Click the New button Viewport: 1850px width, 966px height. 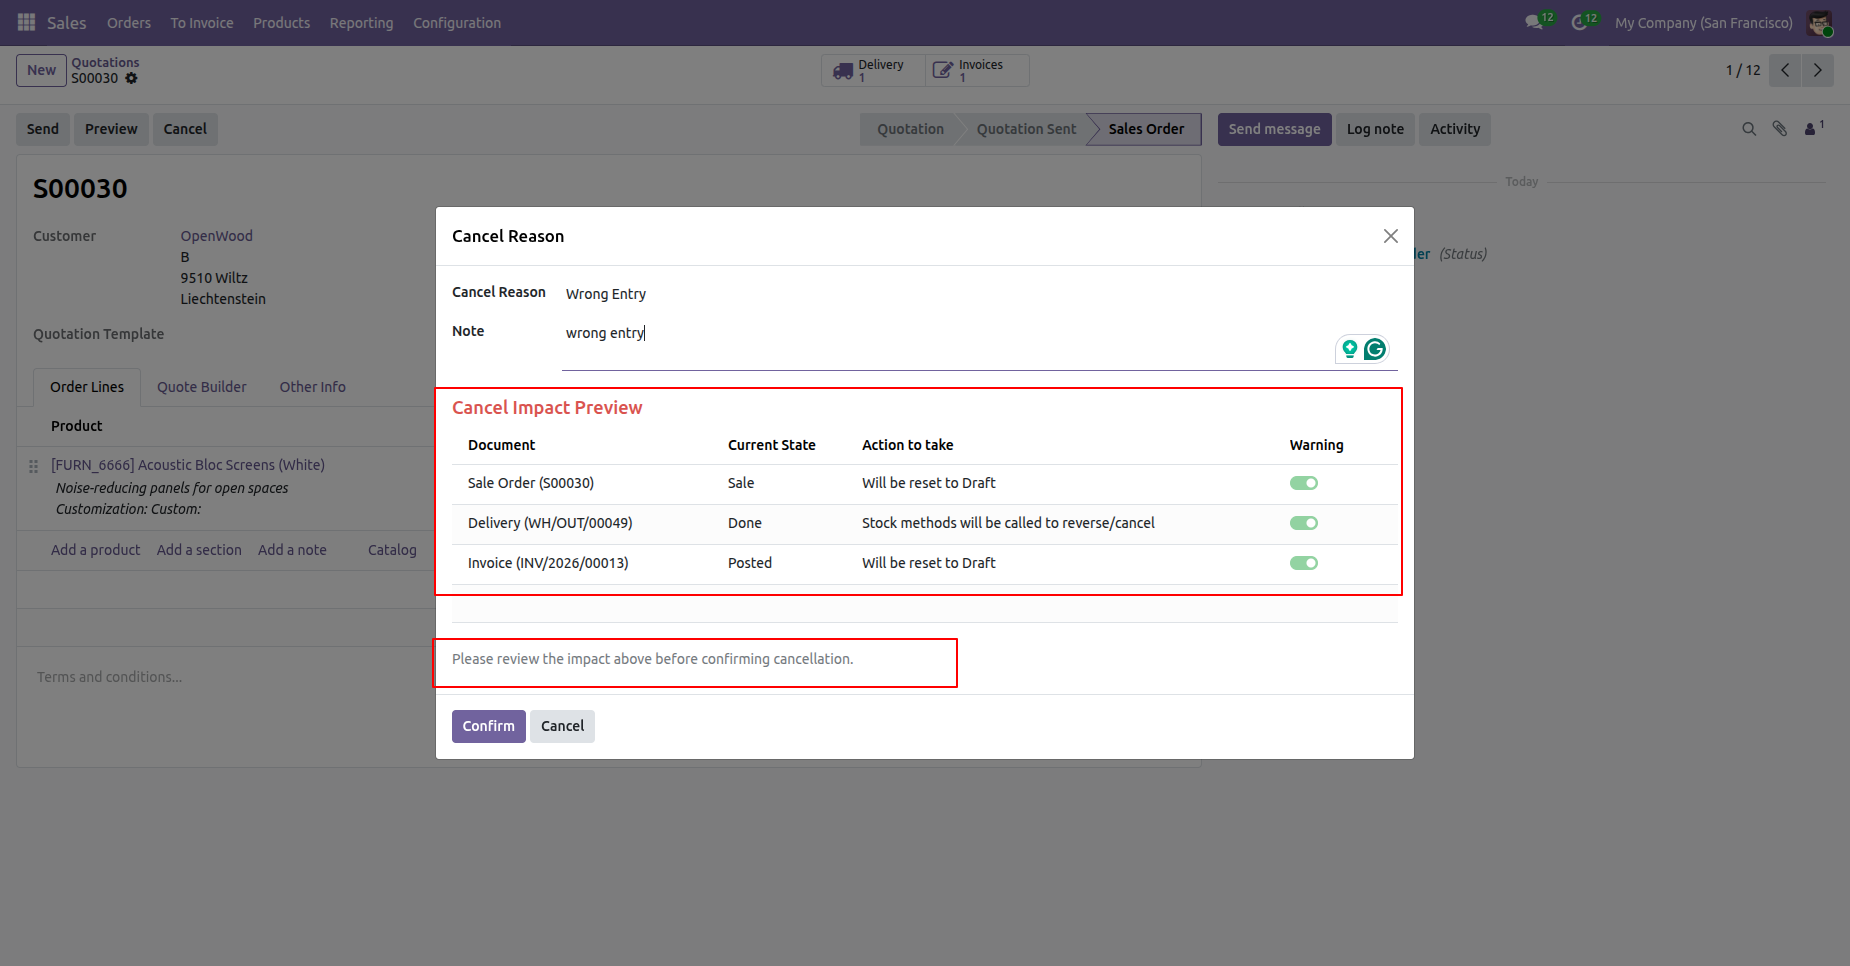(x=41, y=70)
